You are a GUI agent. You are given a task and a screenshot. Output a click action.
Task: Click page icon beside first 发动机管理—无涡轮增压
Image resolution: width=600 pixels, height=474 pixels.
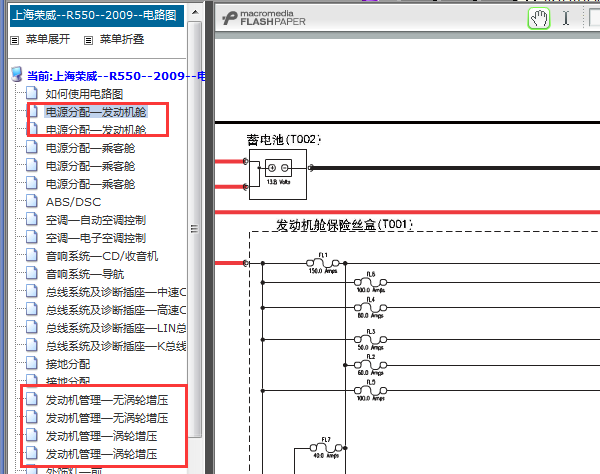pyautogui.click(x=32, y=399)
